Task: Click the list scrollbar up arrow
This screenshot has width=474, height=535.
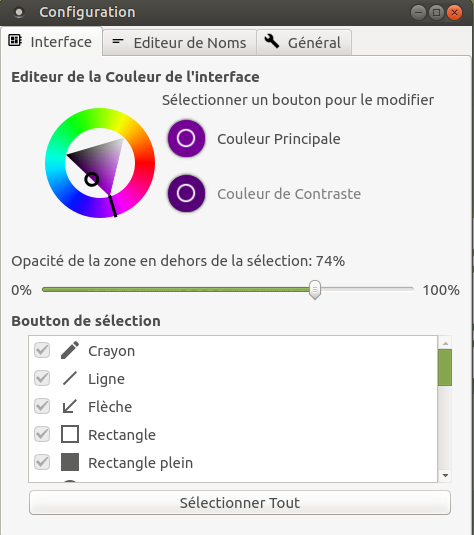Action: click(x=445, y=343)
